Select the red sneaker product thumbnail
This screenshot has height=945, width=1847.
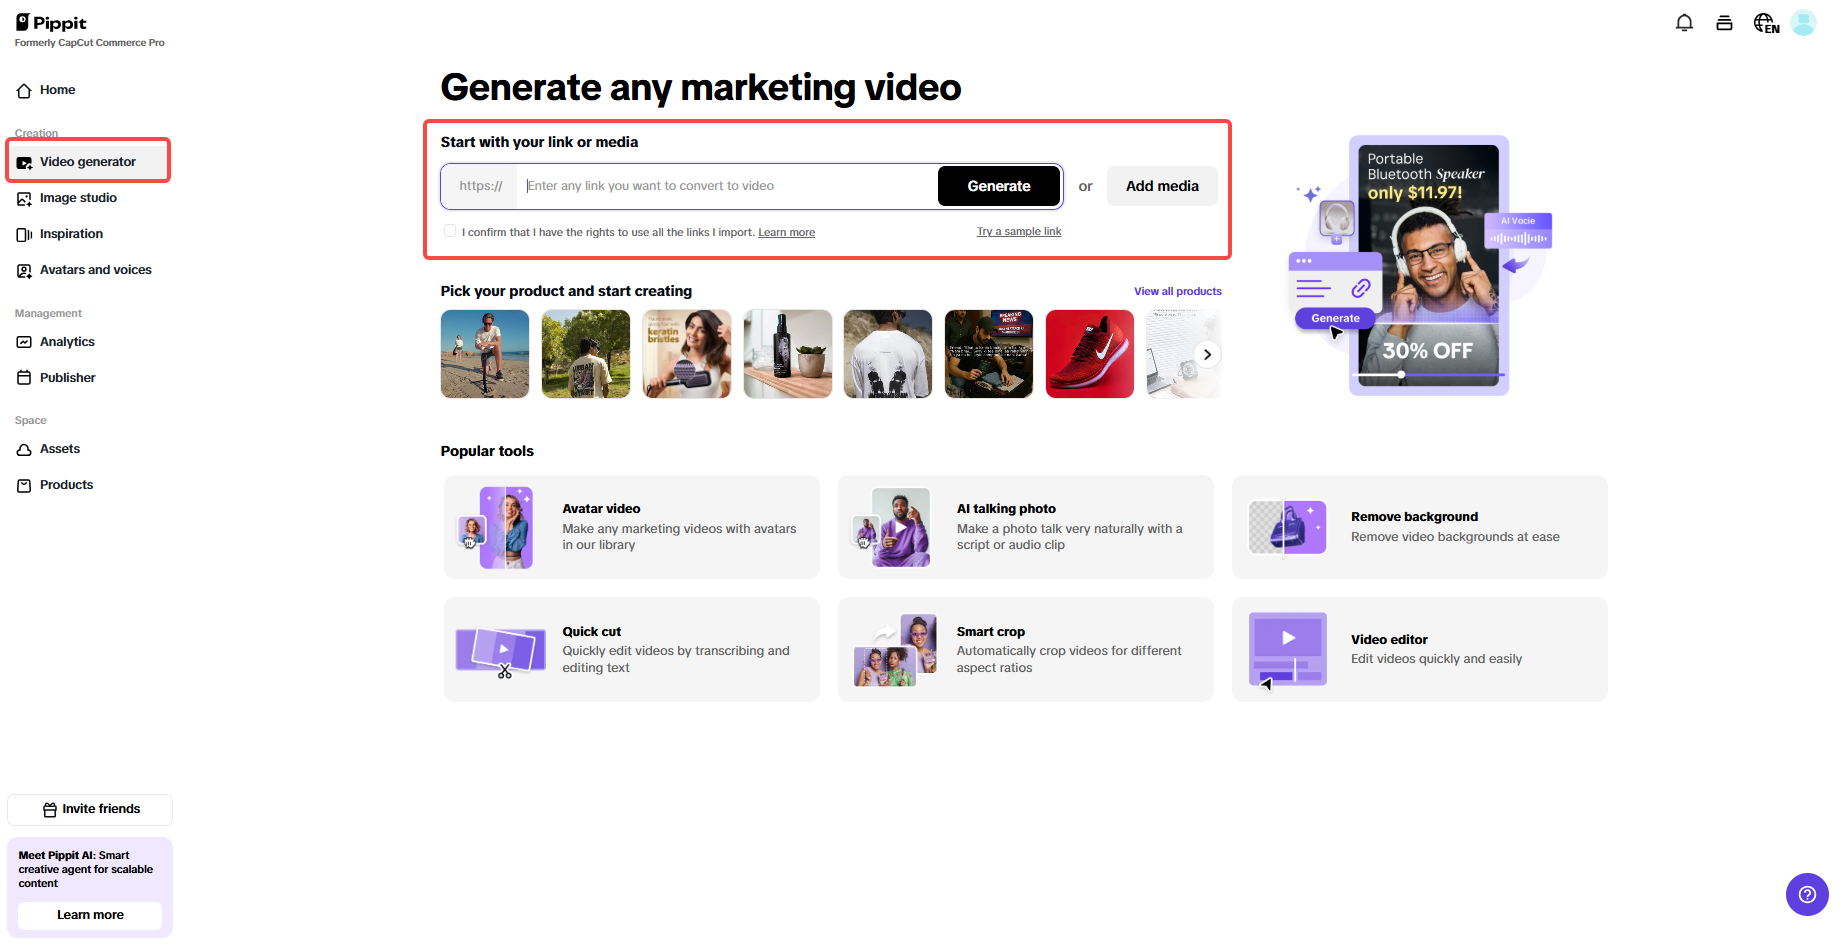[1089, 354]
